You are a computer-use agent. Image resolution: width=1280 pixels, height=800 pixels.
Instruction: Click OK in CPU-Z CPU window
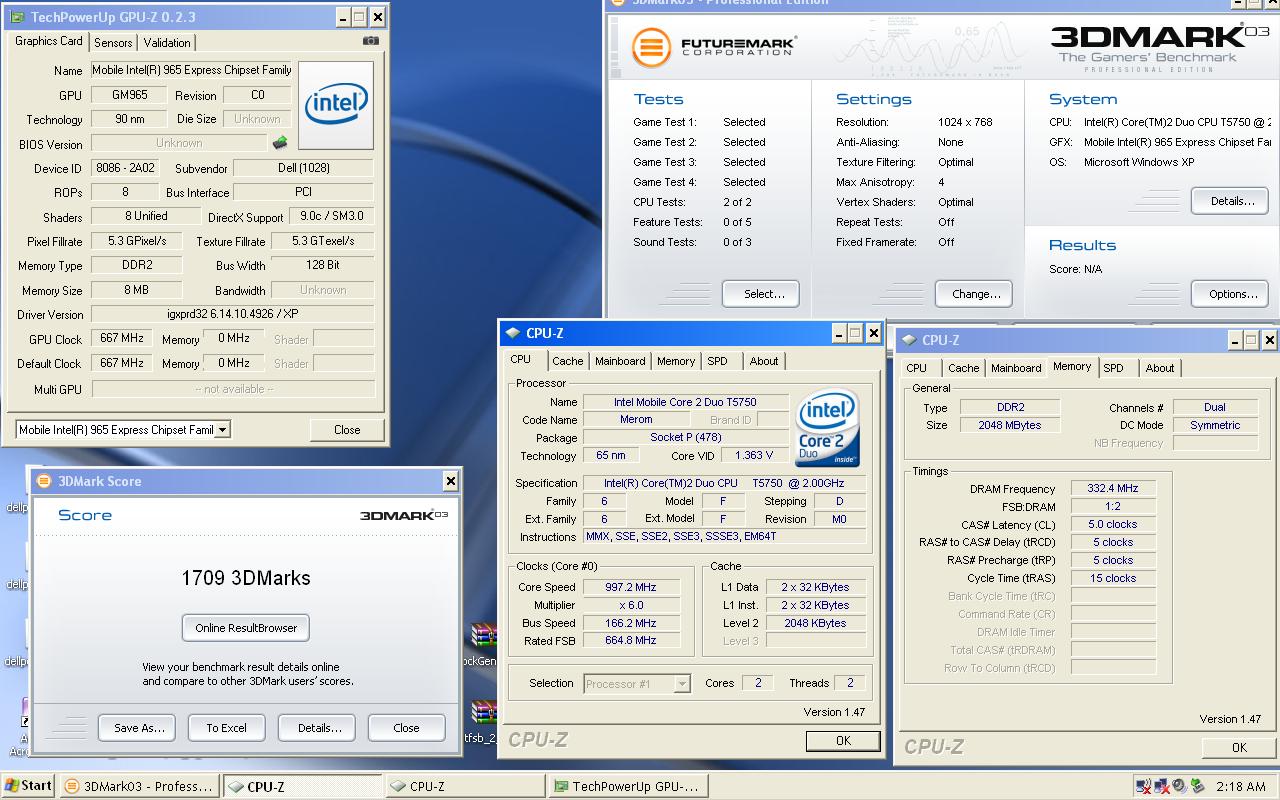843,741
